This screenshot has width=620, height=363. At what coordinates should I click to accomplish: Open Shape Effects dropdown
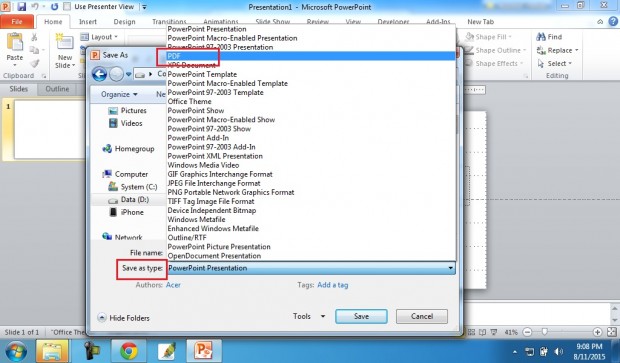pos(494,63)
